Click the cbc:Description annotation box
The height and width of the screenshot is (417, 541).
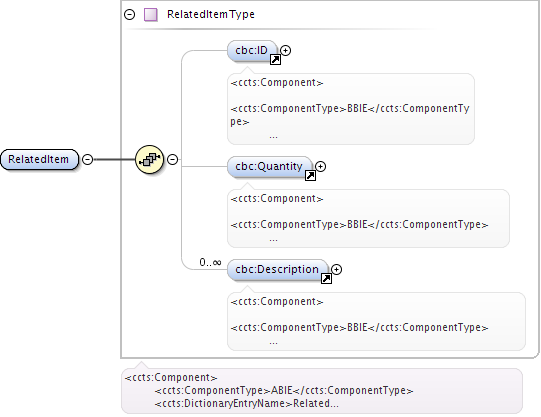tap(376, 321)
